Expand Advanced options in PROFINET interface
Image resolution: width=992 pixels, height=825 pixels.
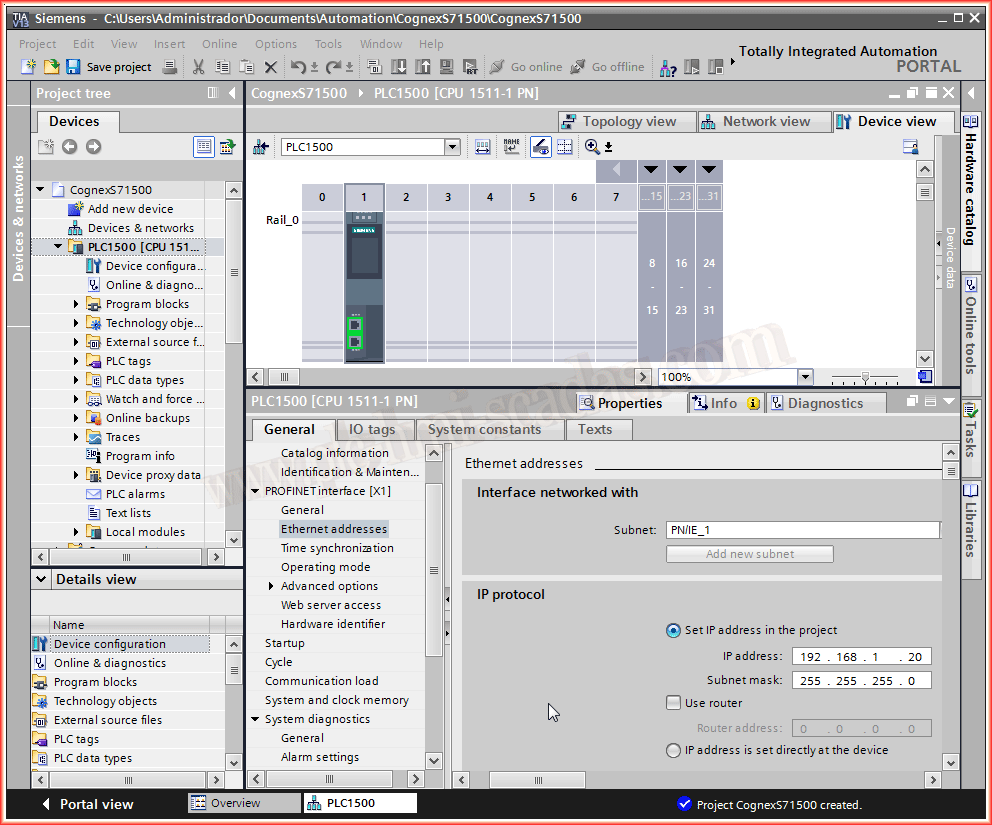pyautogui.click(x=271, y=586)
